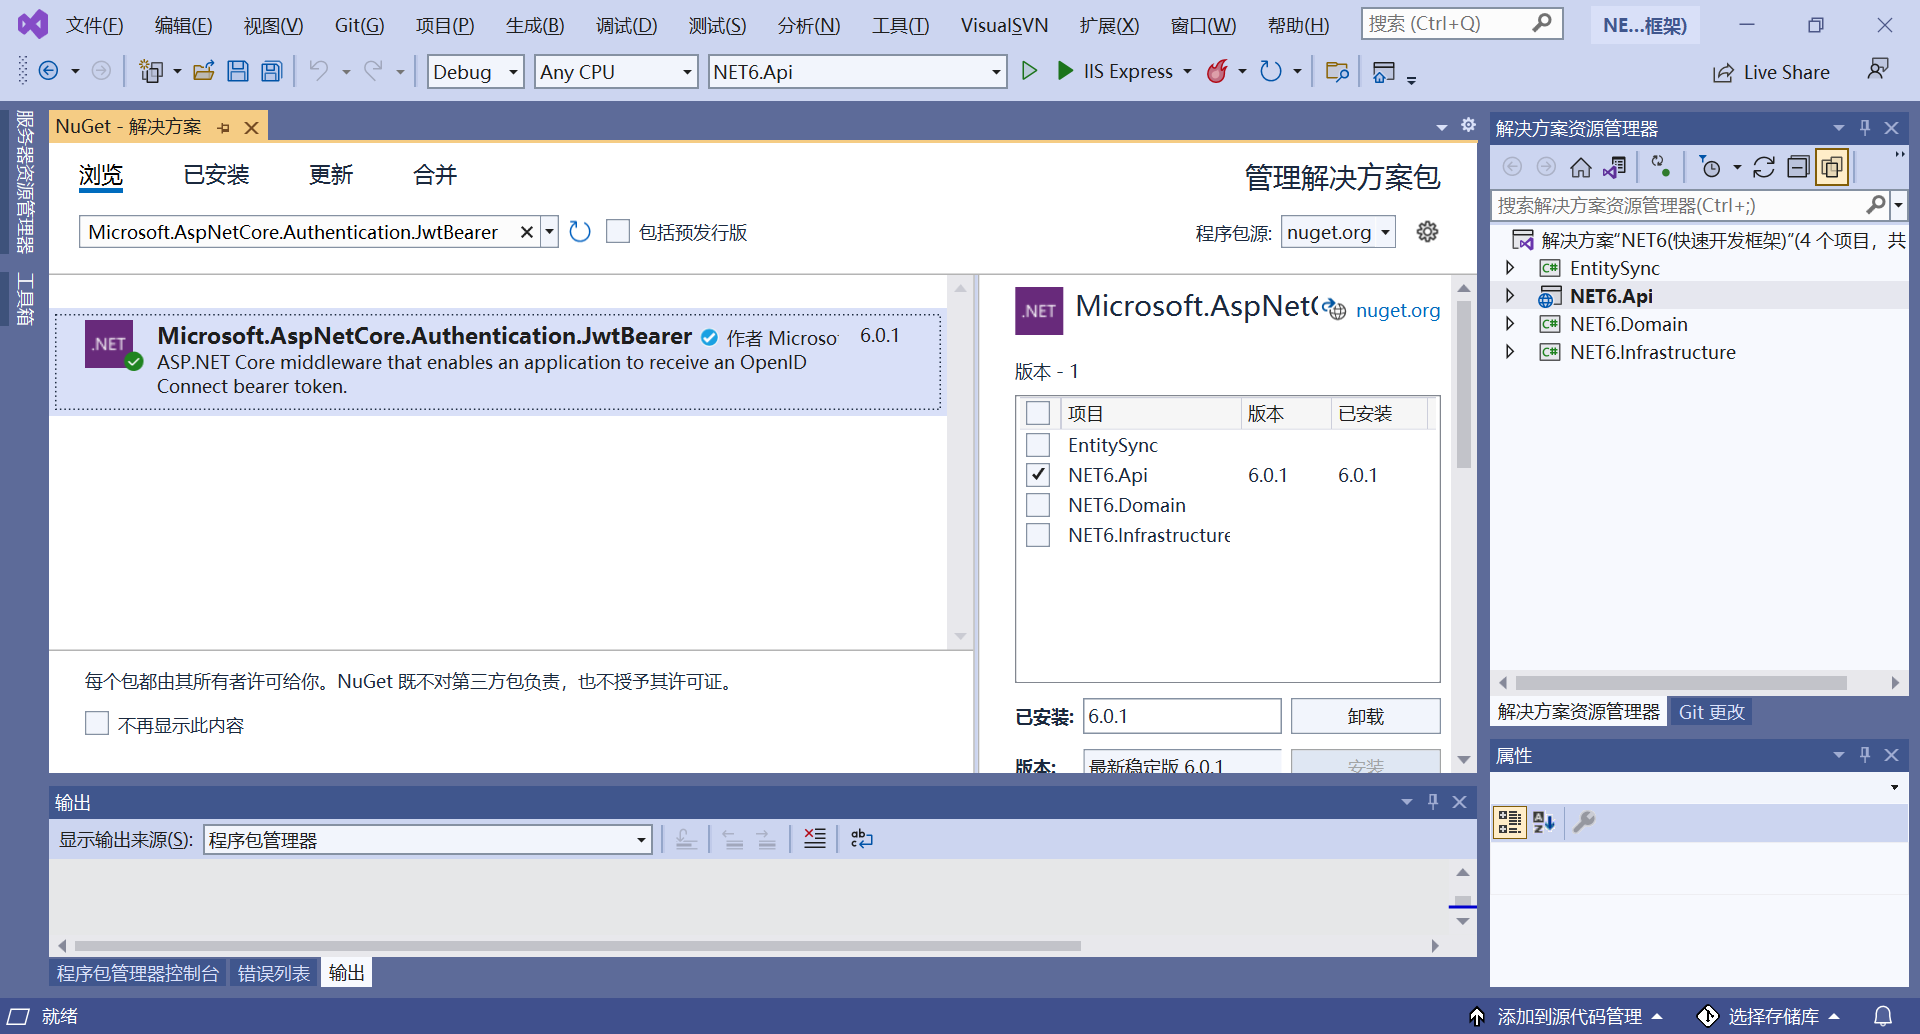
Task: Open the nuget.org link for the package
Action: 1397,310
